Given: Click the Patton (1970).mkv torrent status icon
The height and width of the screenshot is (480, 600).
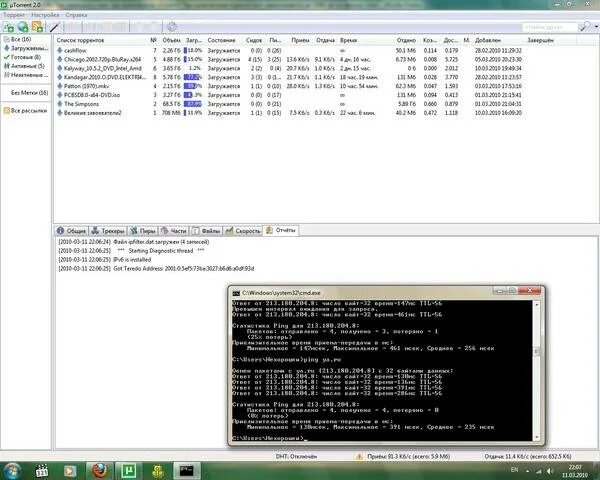Looking at the screenshot, I should click(60, 86).
